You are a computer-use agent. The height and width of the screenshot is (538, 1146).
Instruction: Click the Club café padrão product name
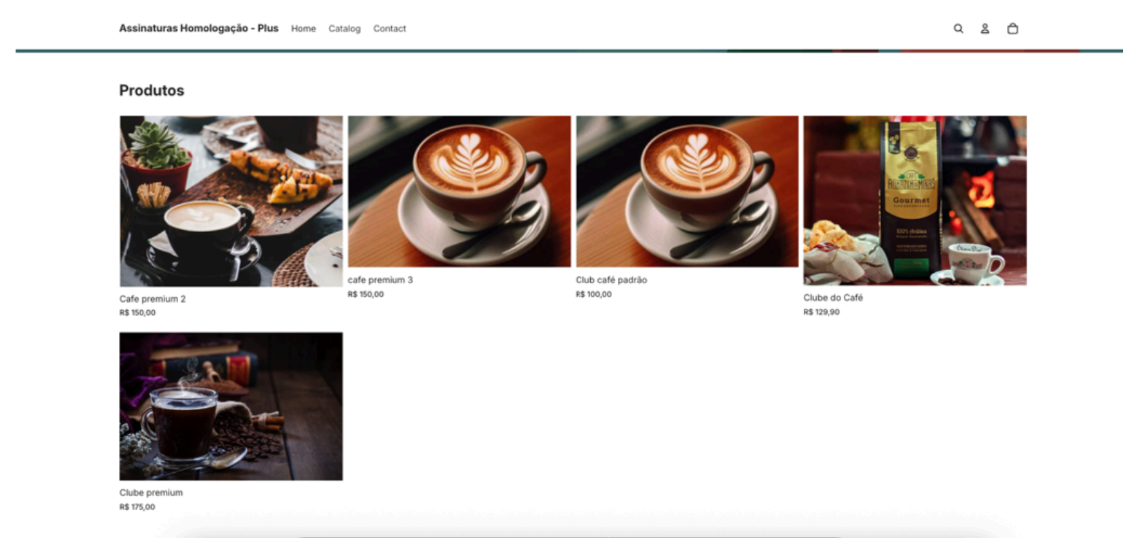(611, 280)
